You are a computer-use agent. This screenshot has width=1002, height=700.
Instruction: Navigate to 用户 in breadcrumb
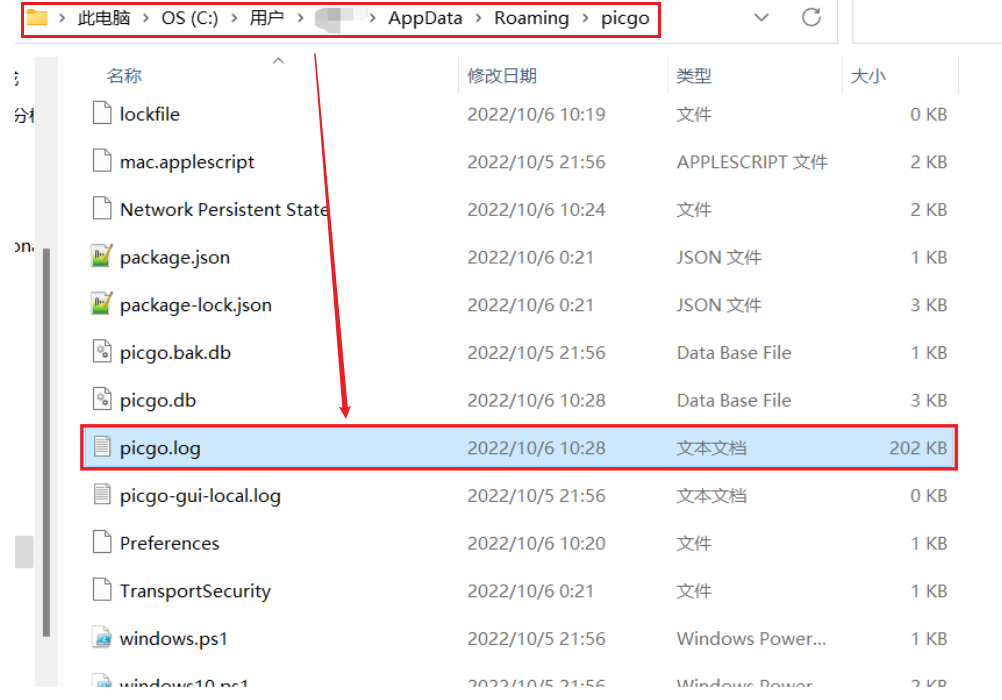click(266, 18)
